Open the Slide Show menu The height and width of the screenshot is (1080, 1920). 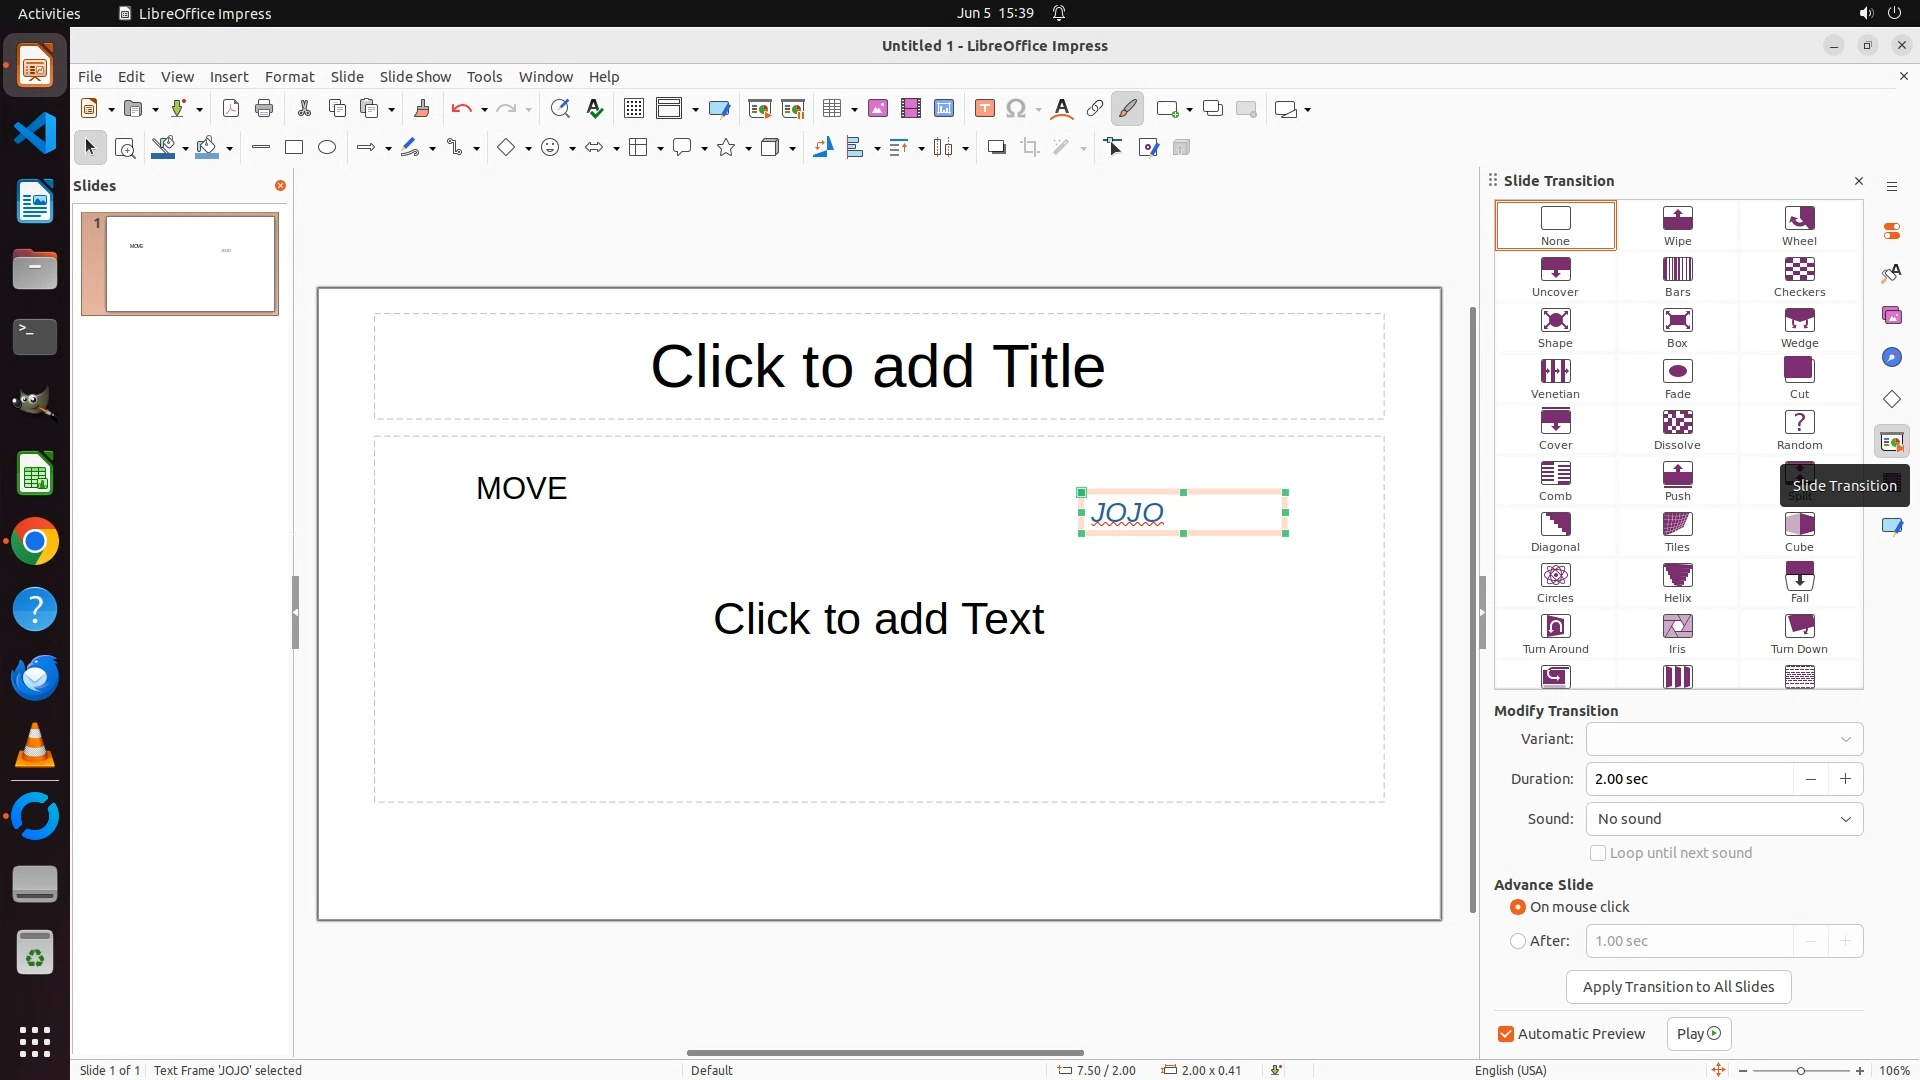[x=415, y=77]
